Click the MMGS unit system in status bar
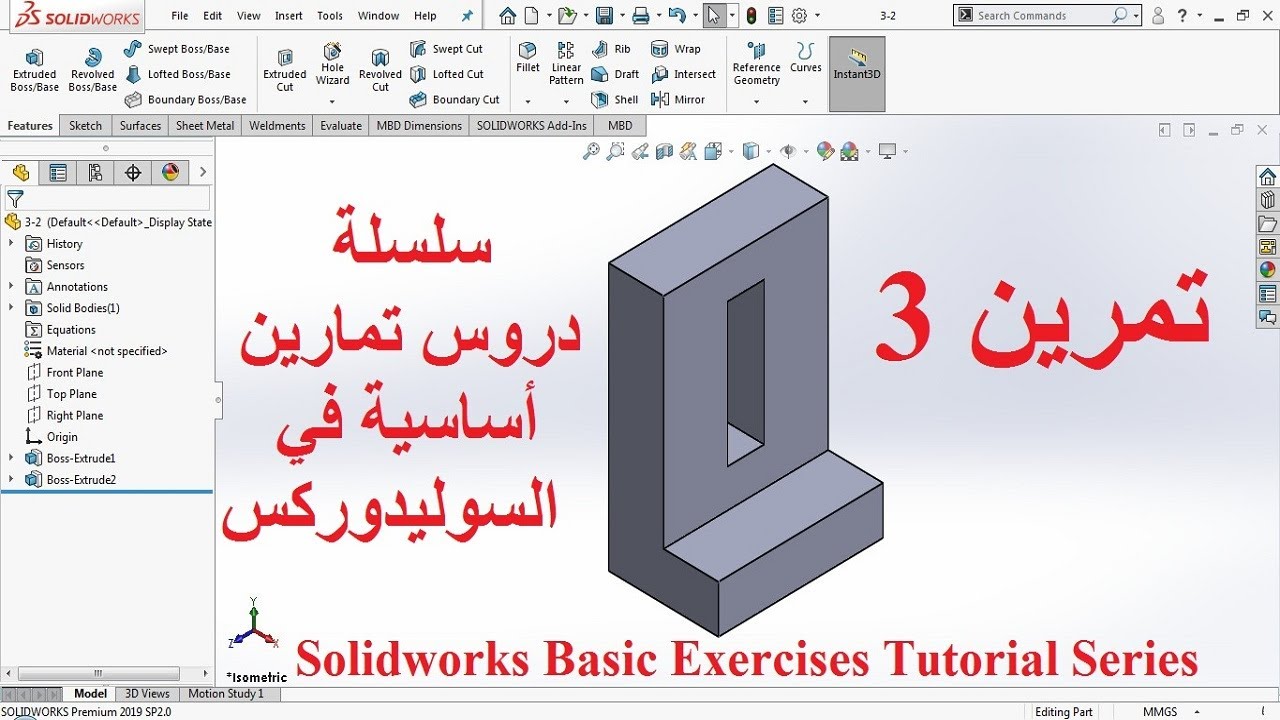Image resolution: width=1280 pixels, height=720 pixels. [1160, 711]
